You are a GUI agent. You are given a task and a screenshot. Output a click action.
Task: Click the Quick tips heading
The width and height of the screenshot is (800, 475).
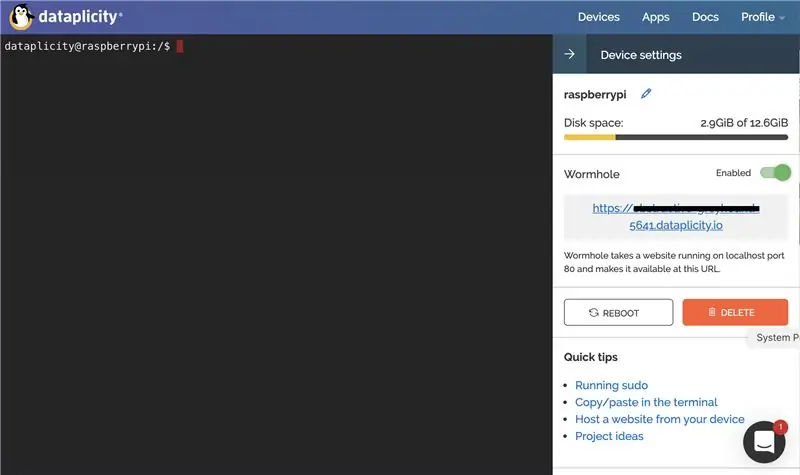point(590,357)
